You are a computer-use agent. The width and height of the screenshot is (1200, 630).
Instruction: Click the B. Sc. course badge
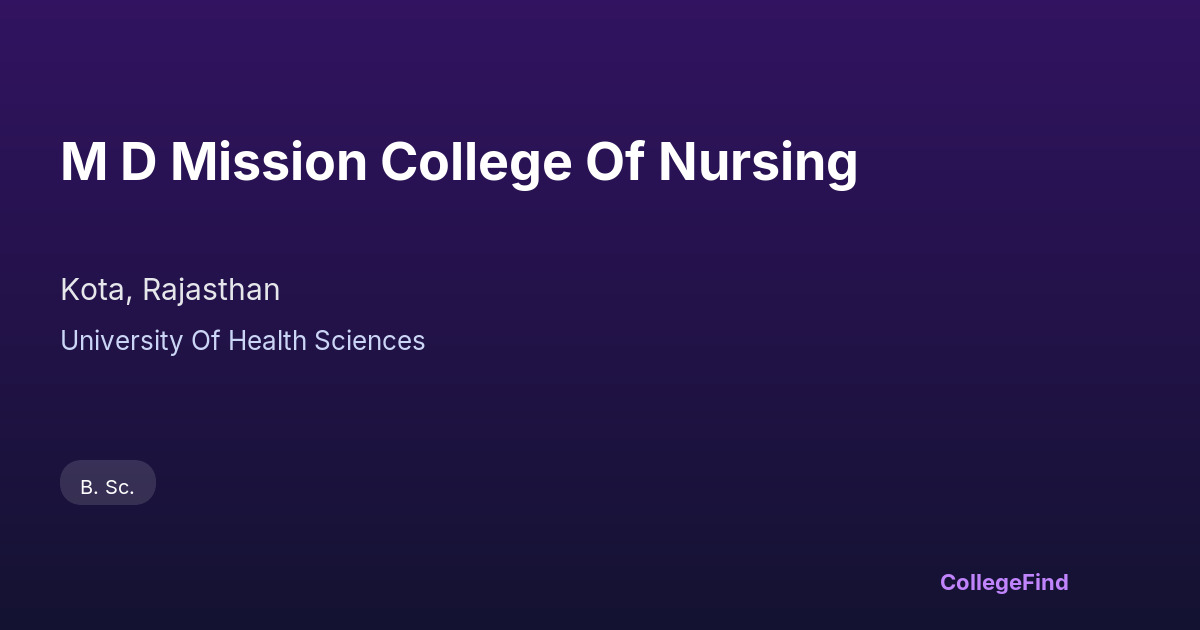[x=108, y=487]
